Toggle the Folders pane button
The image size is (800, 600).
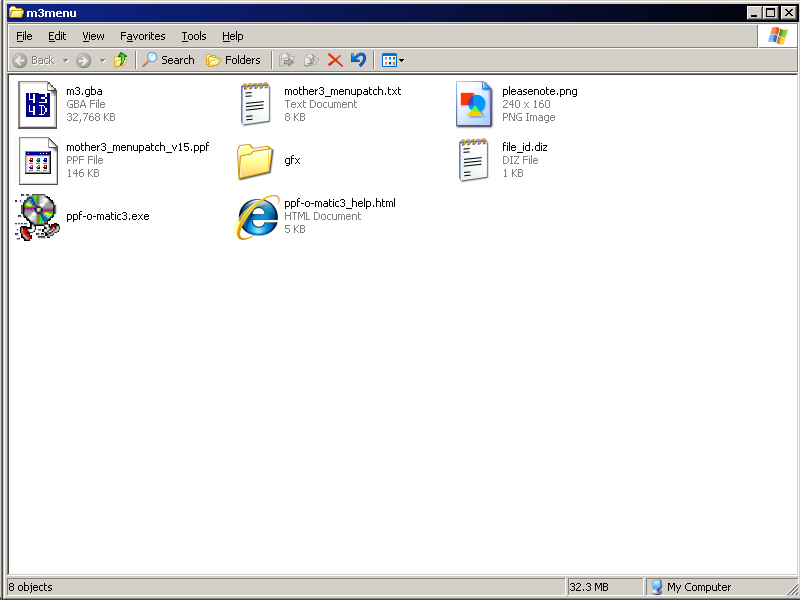click(x=233, y=60)
